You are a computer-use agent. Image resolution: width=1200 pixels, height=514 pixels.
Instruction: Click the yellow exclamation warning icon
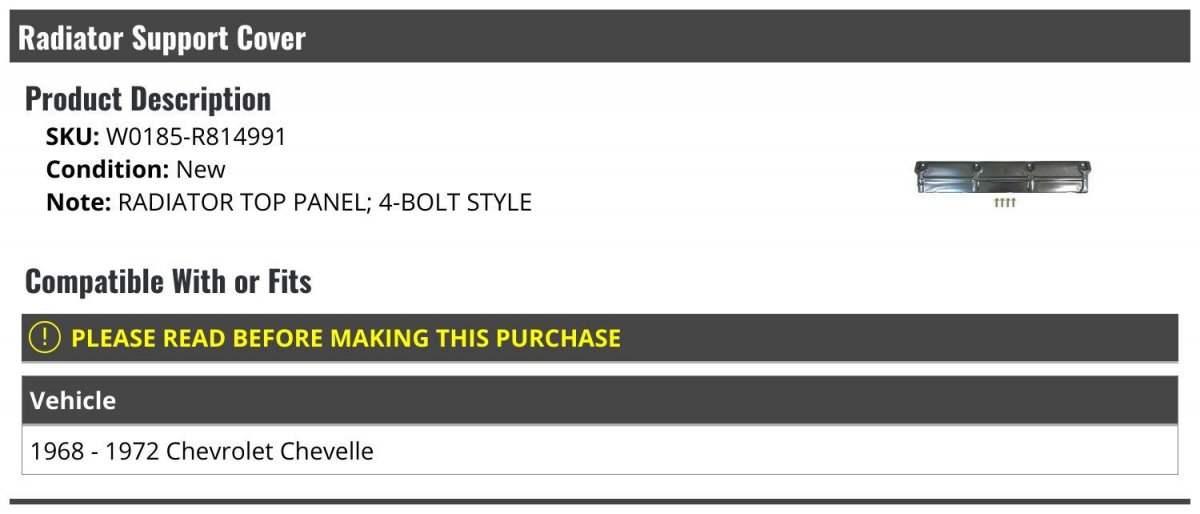[44, 338]
